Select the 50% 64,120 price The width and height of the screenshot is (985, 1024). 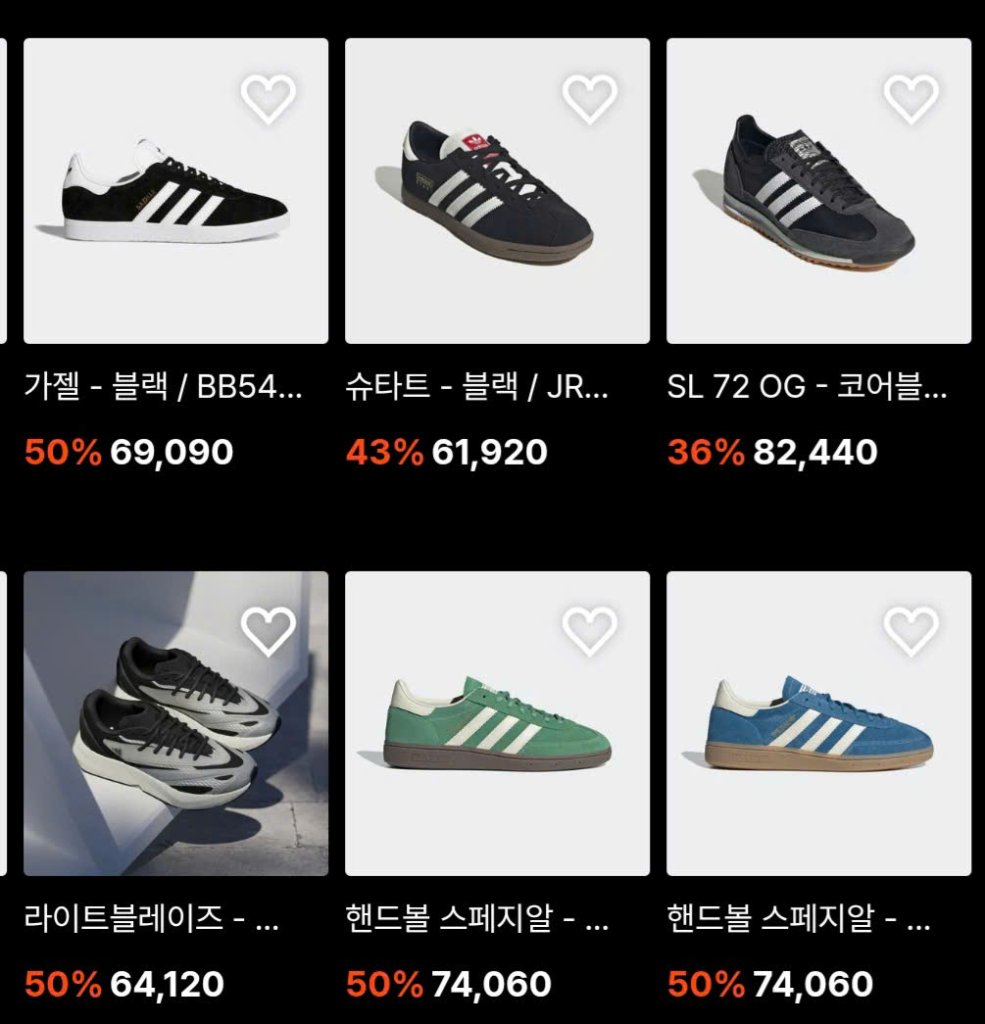124,984
